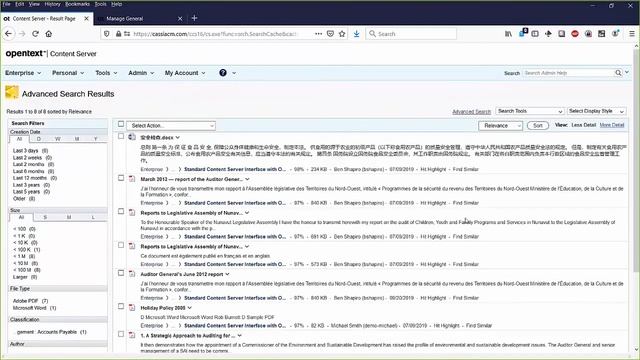Filter by Adobe PDF file type
This screenshot has height=360, width=640.
[x=25, y=301]
